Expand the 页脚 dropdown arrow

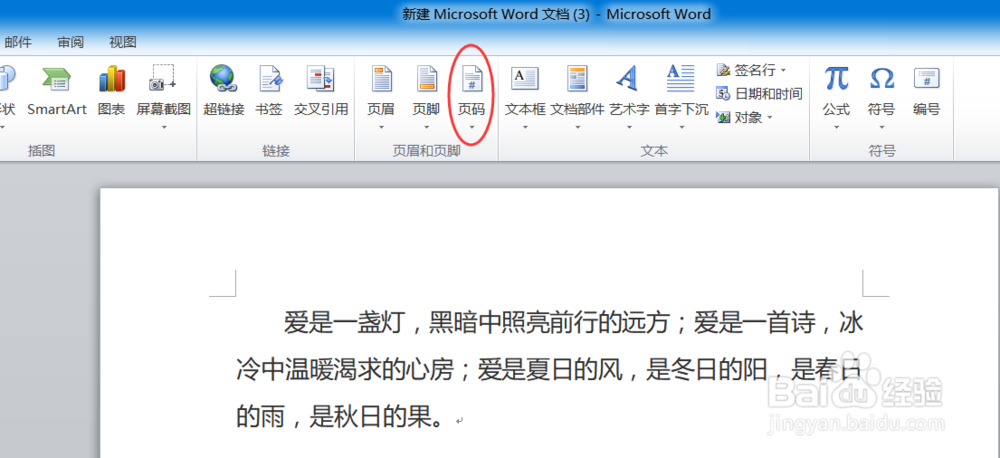[426, 128]
